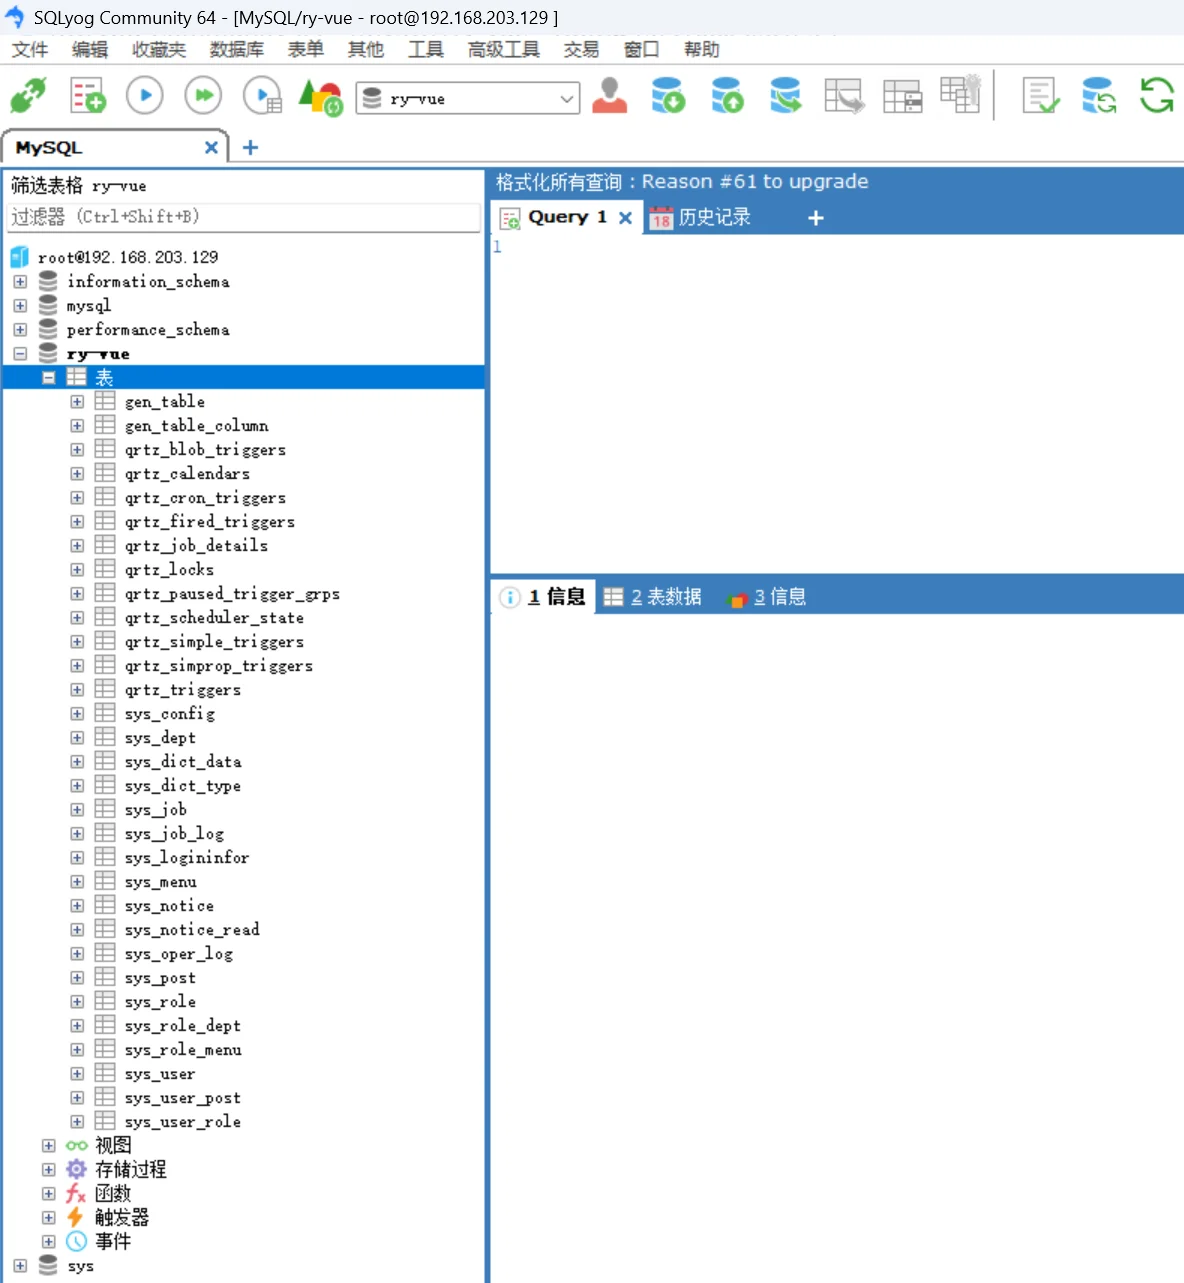Click the table with key toolbar icon

click(961, 94)
